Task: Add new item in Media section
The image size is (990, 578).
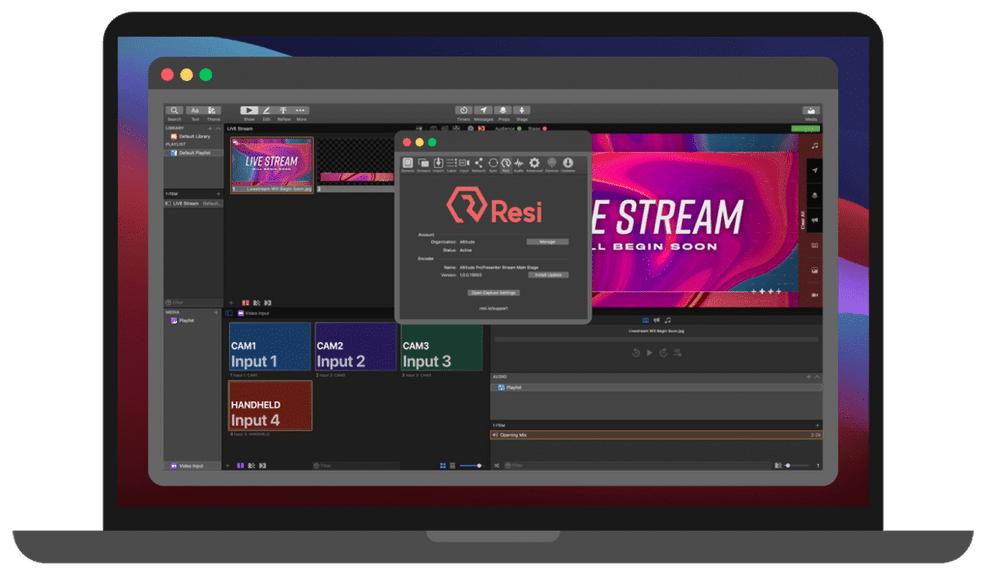Action: tap(216, 313)
